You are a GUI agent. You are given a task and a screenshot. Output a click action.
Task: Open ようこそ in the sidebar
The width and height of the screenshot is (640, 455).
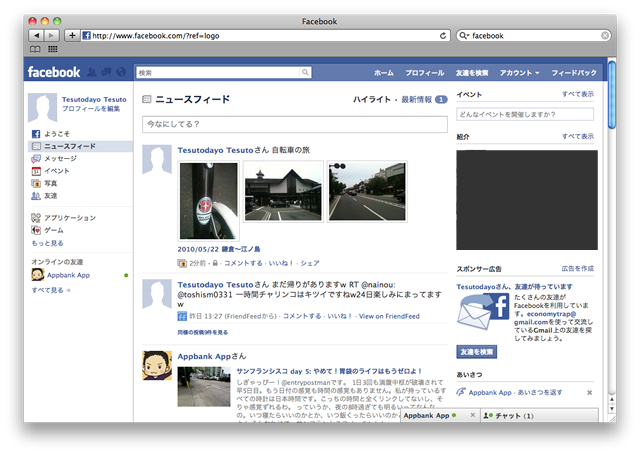(57, 134)
